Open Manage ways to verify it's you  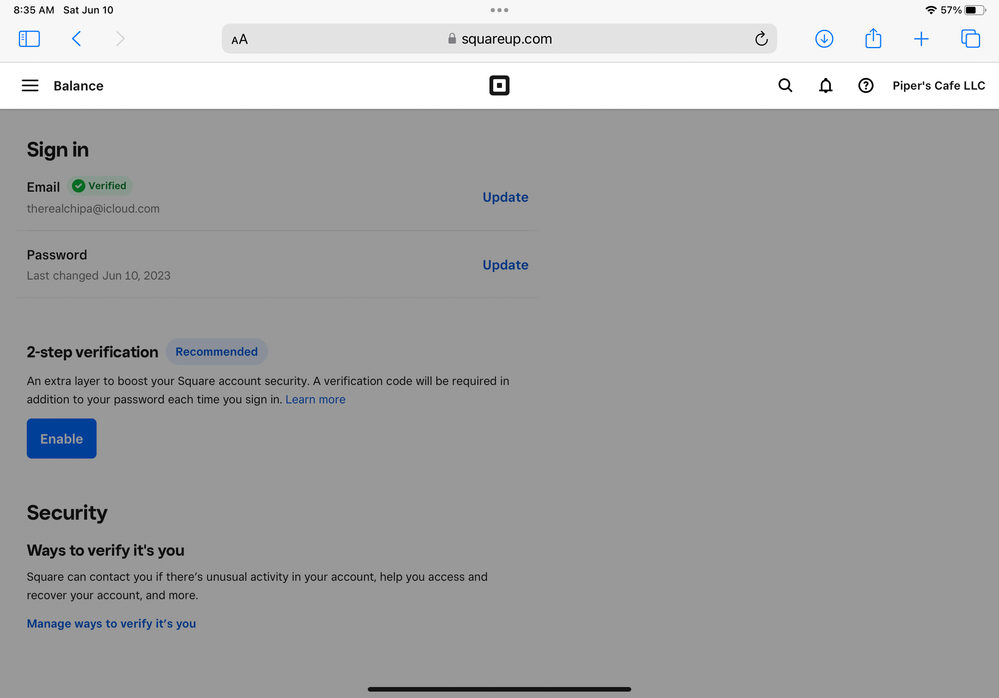111,624
